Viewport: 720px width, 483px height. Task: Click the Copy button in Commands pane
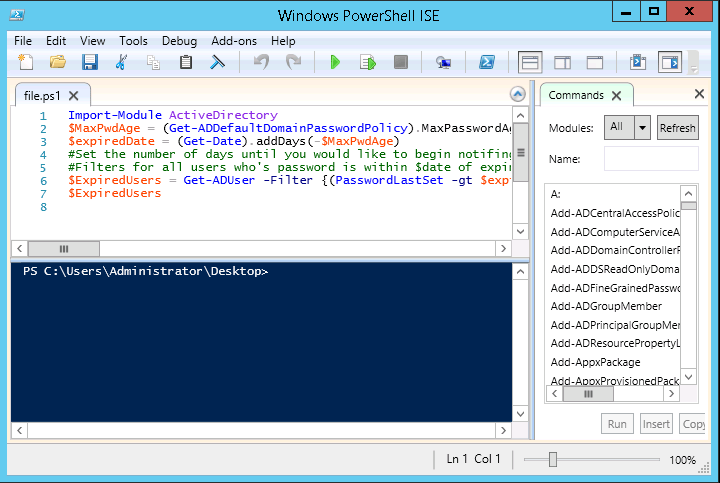click(x=692, y=424)
